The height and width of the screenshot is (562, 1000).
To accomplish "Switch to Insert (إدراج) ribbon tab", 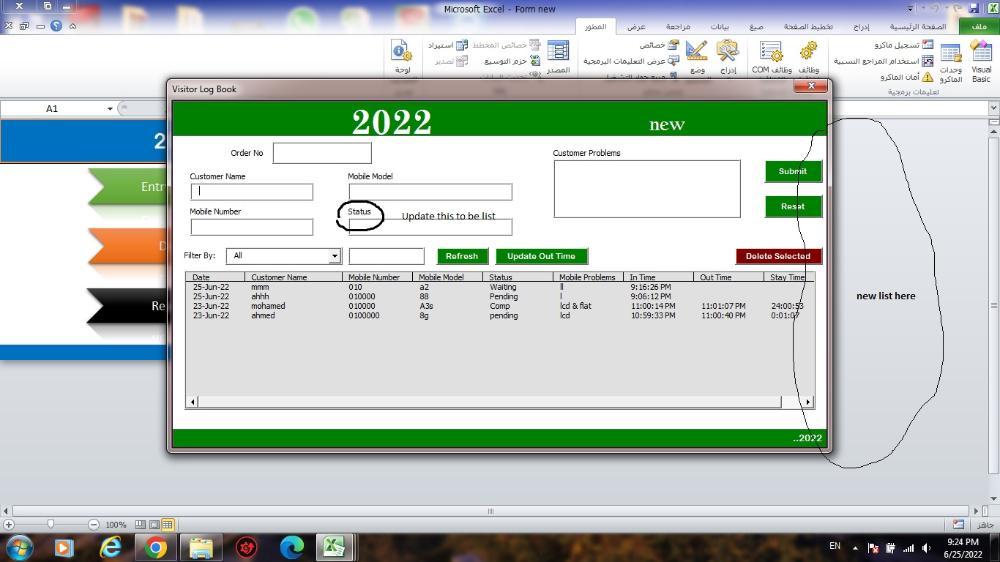I will pyautogui.click(x=861, y=26).
